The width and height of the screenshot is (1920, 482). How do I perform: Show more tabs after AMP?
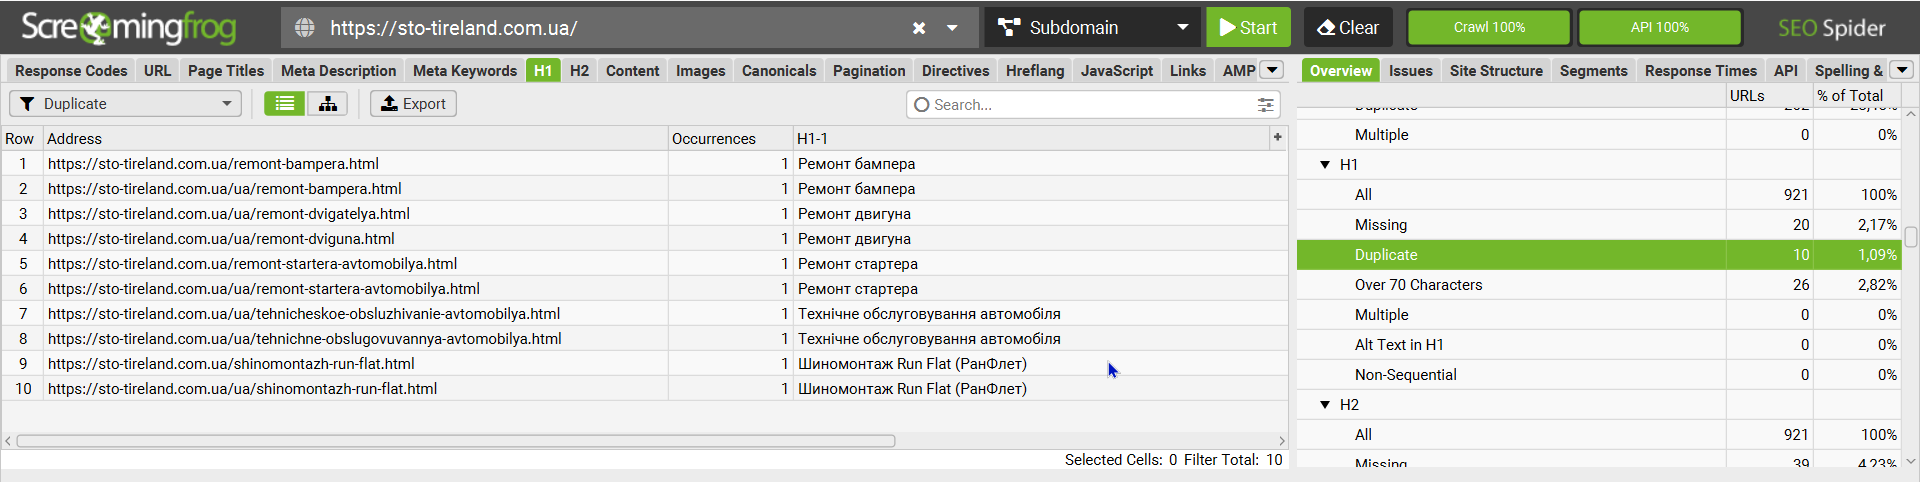[x=1272, y=70]
